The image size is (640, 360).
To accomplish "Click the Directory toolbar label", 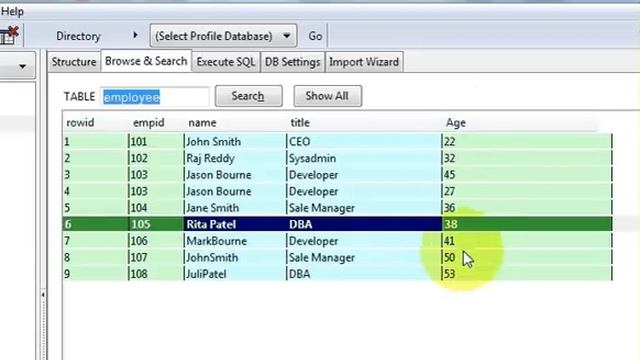I will pos(78,36).
